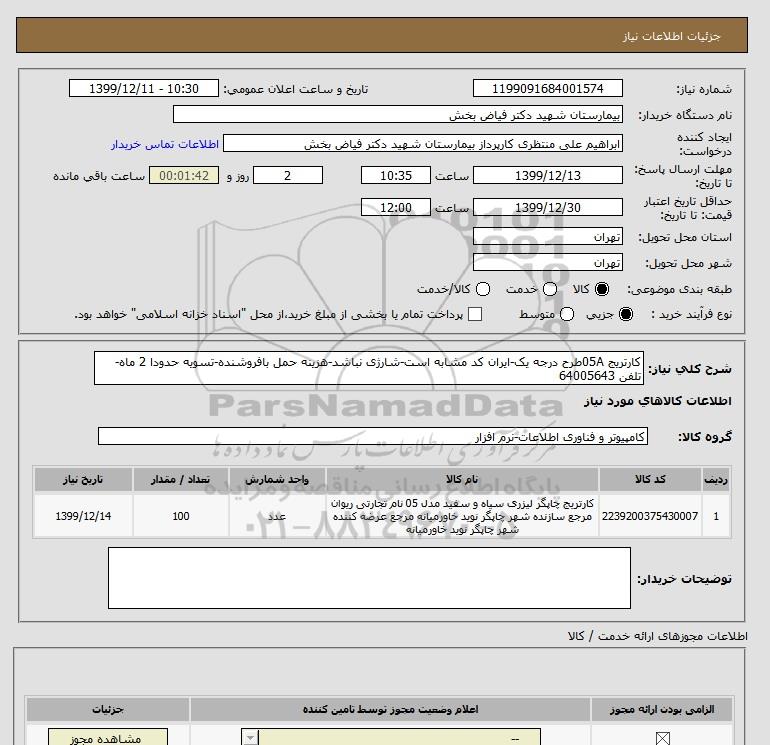The width and height of the screenshot is (770, 745).
Task: Click the announcement date field 1399/12/11 - 10:30
Action: (x=144, y=88)
